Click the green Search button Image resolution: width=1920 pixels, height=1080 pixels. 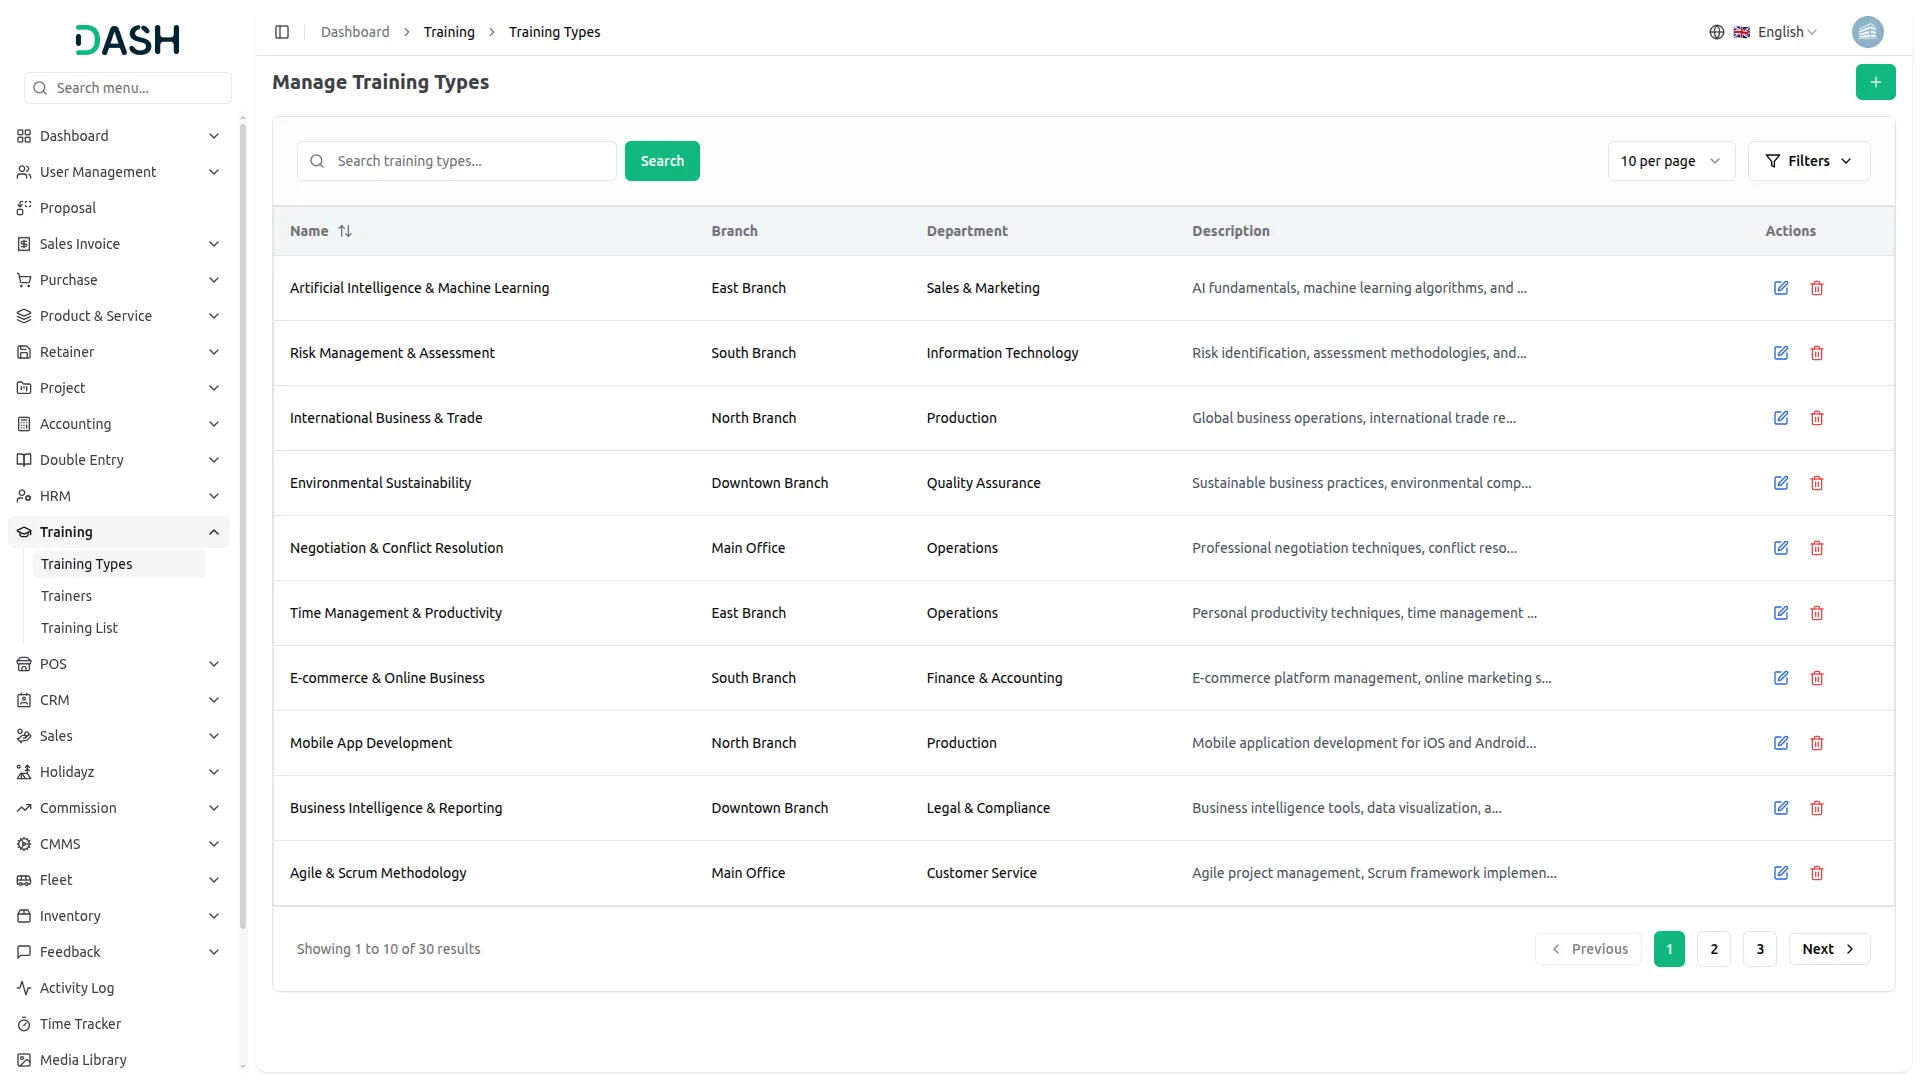[x=662, y=161]
